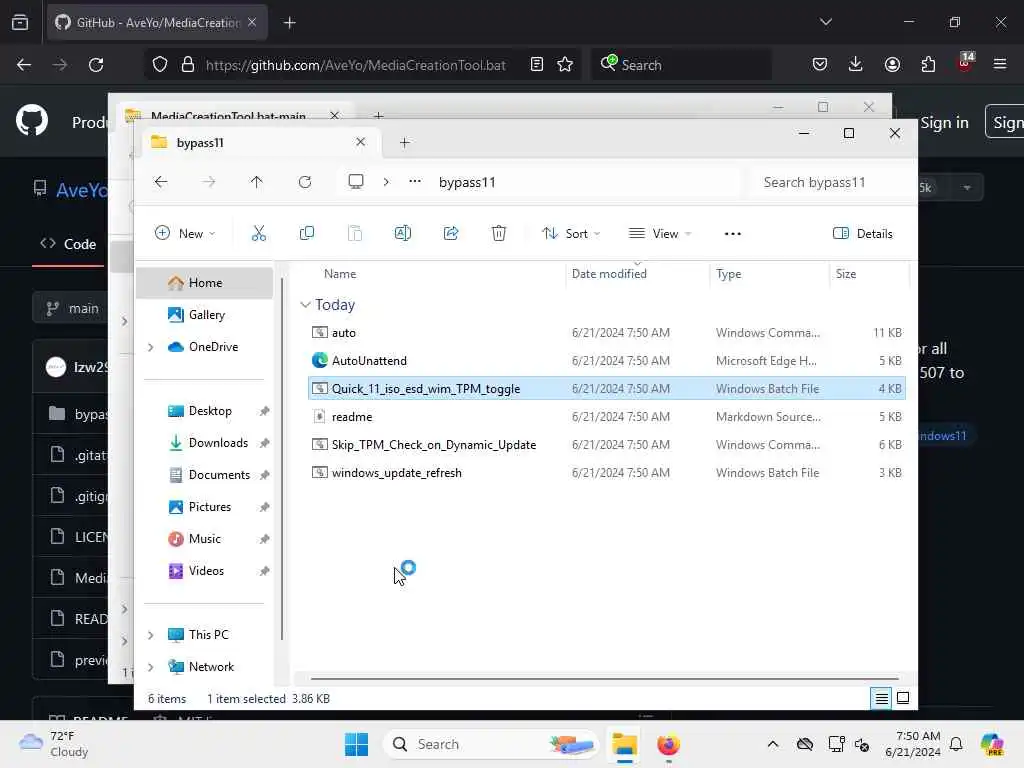Open Firefox account icon
The height and width of the screenshot is (768, 1024).
click(892, 64)
